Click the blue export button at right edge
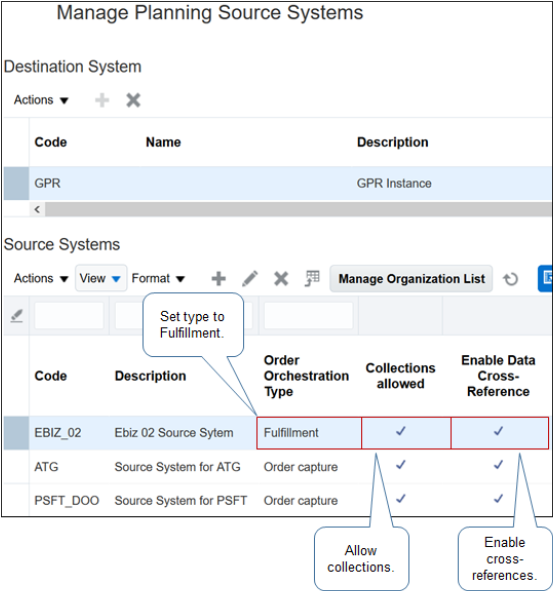Viewport: 554px width, 592px height. click(x=545, y=279)
